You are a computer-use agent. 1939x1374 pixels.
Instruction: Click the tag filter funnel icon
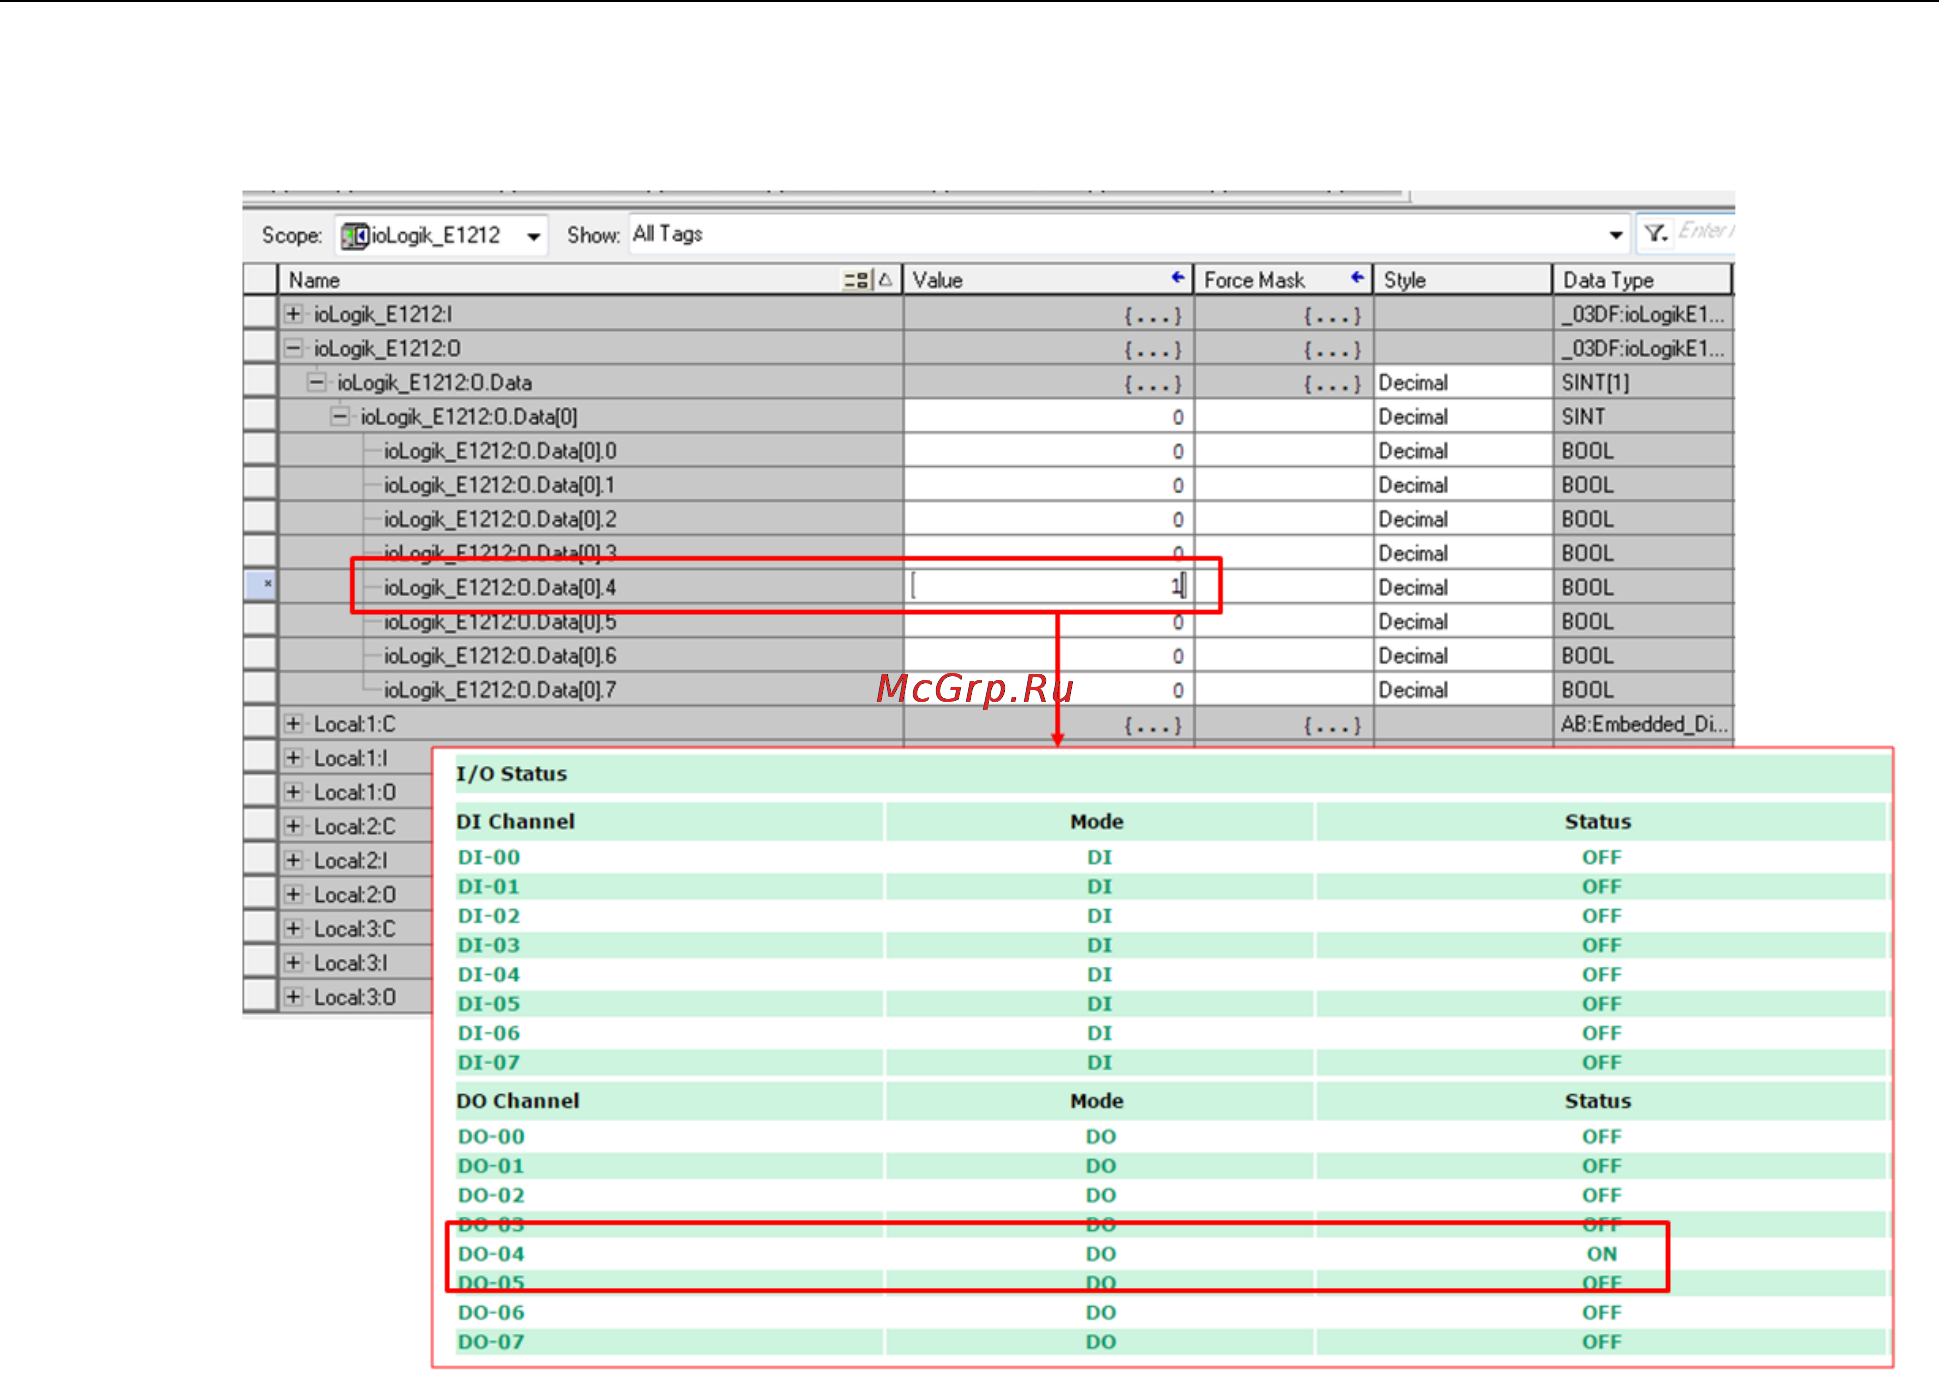click(x=1655, y=233)
